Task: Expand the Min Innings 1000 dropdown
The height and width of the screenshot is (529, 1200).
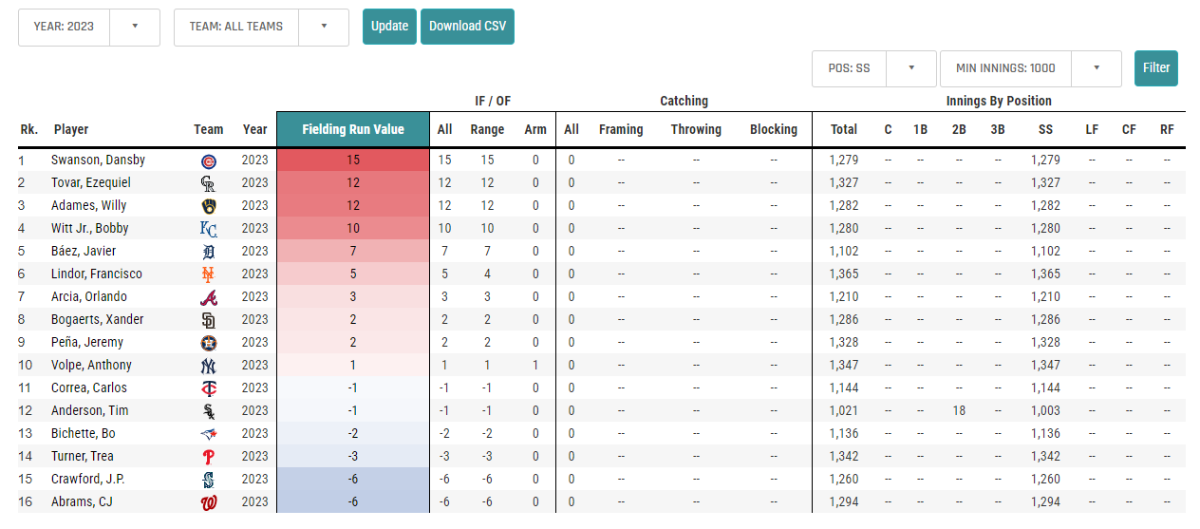Action: pyautogui.click(x=1029, y=68)
